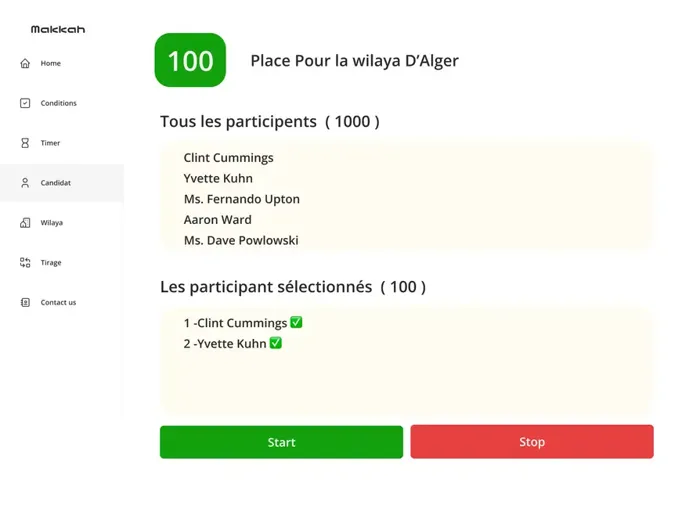
Task: Click the Timer hourglass icon
Action: 25,143
